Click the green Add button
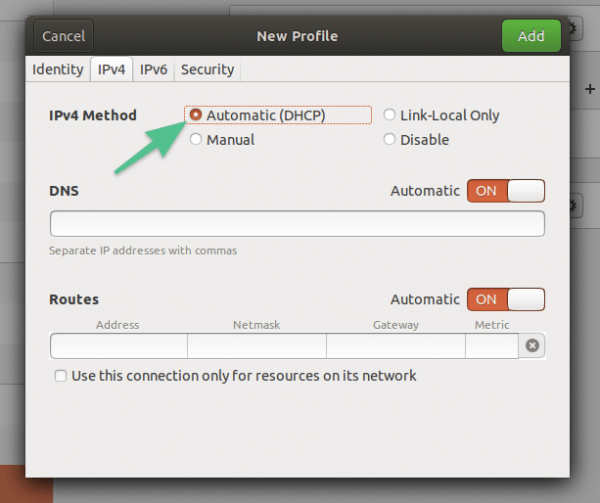 531,36
